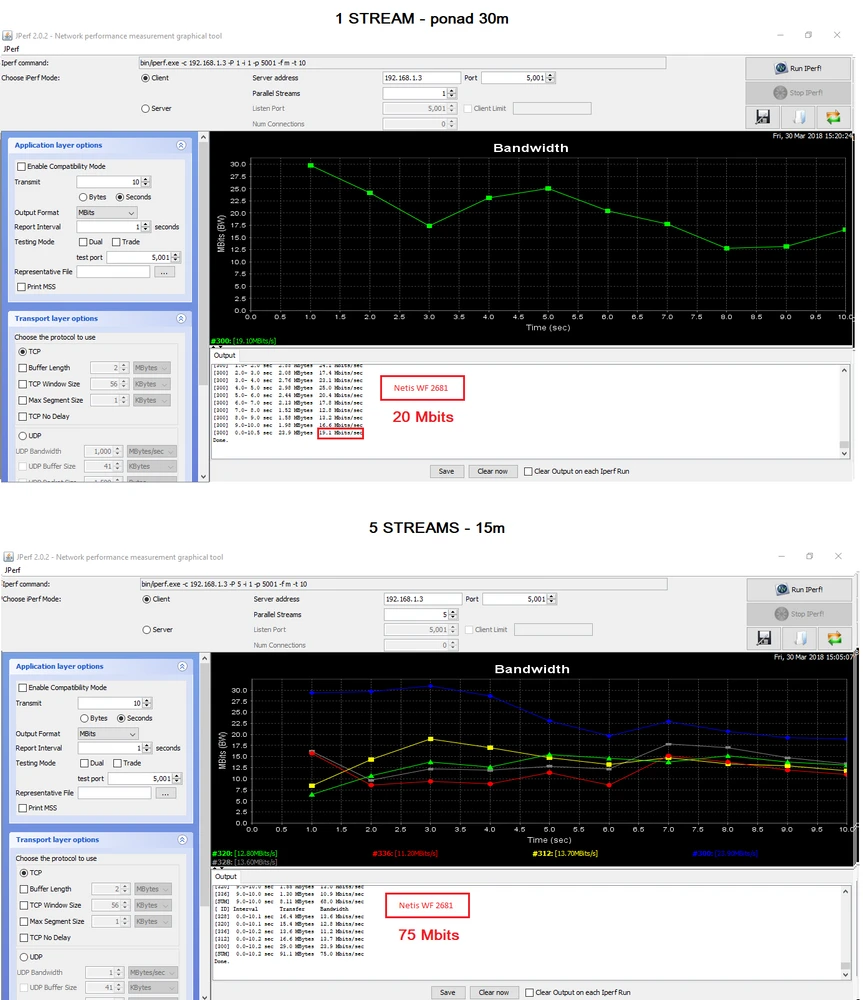Click Clear now button in top window
Viewport: 863px width, 1000px height.
coord(493,471)
